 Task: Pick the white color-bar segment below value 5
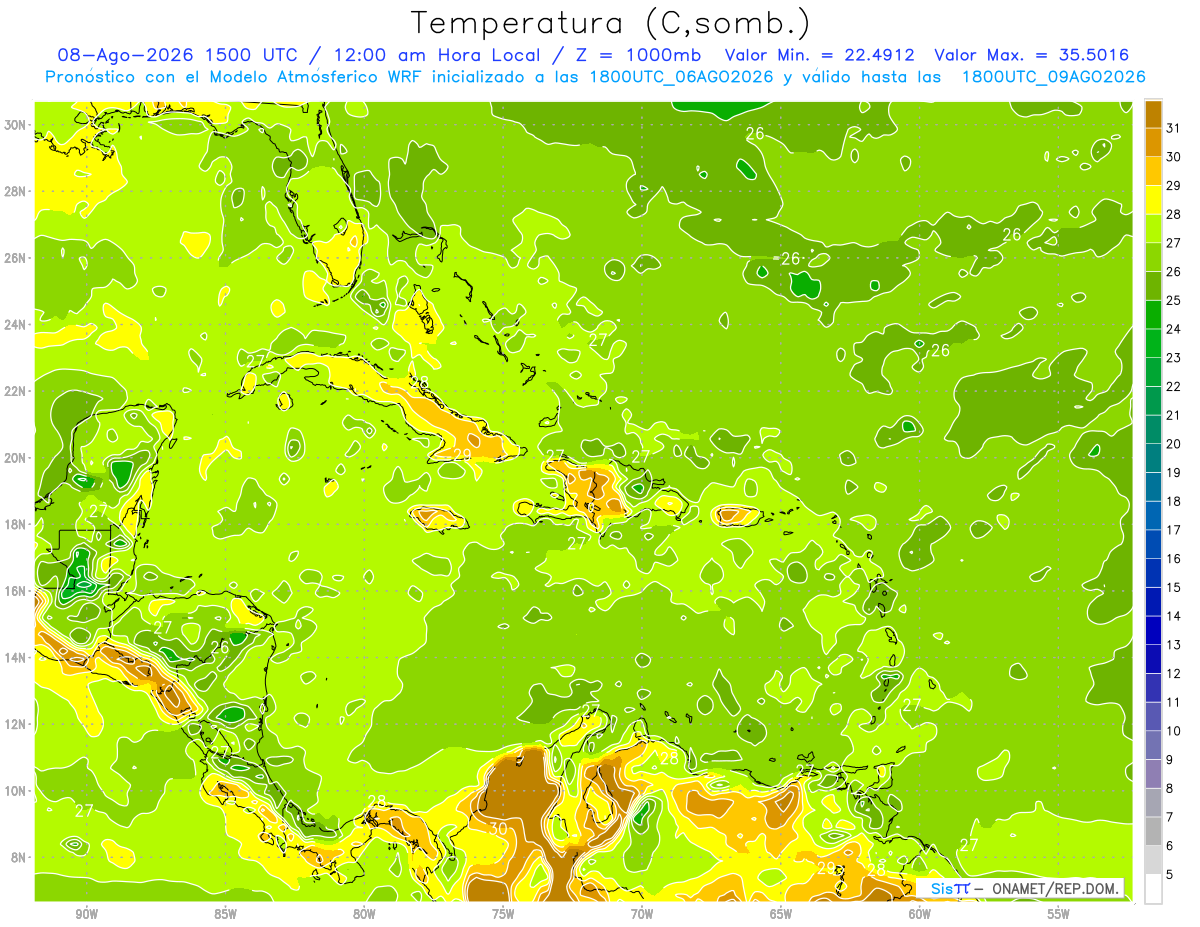point(1153,888)
